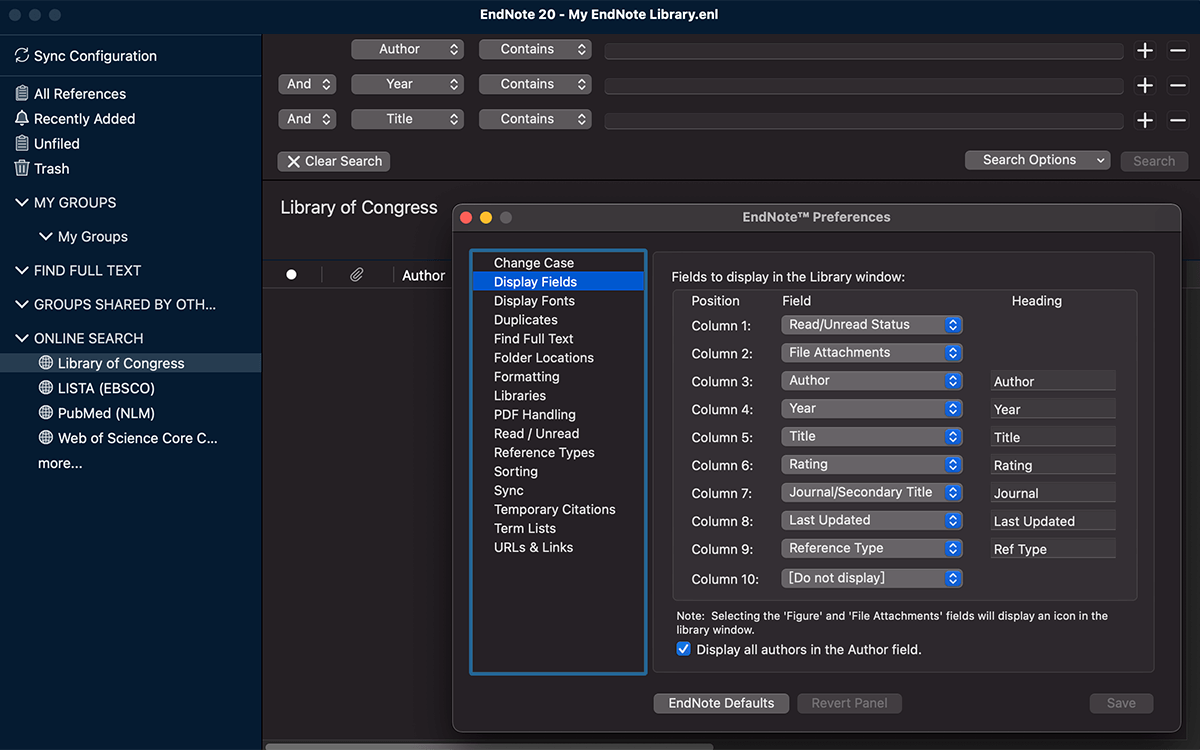The height and width of the screenshot is (750, 1200).
Task: Click the globe icon beside PubMed (NLM)
Action: (45, 413)
